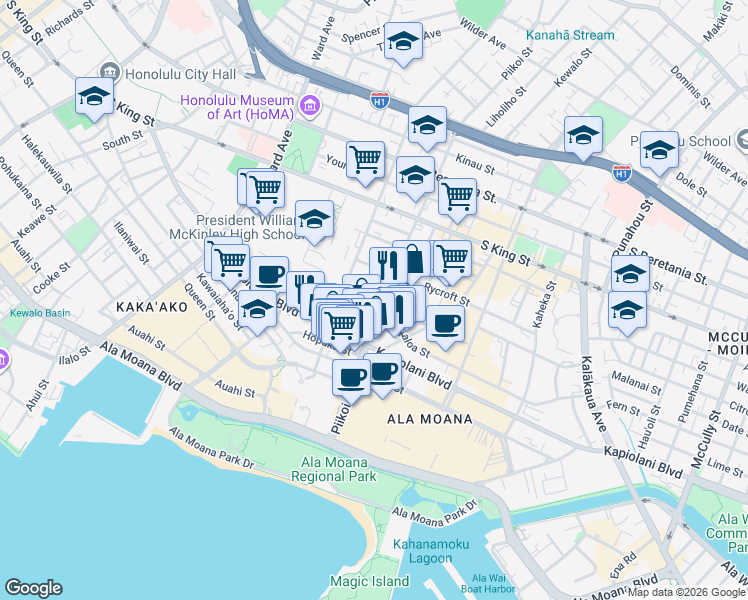Select the coffee cup marker below McKinley High School
Image resolution: width=748 pixels, height=600 pixels.
270,274
